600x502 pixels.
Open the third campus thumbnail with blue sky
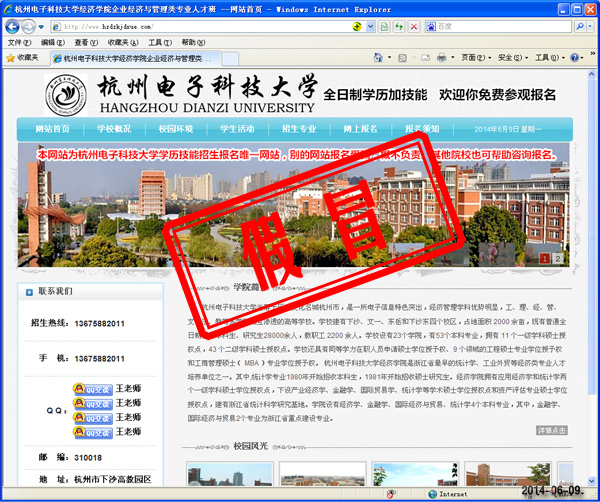point(415,474)
